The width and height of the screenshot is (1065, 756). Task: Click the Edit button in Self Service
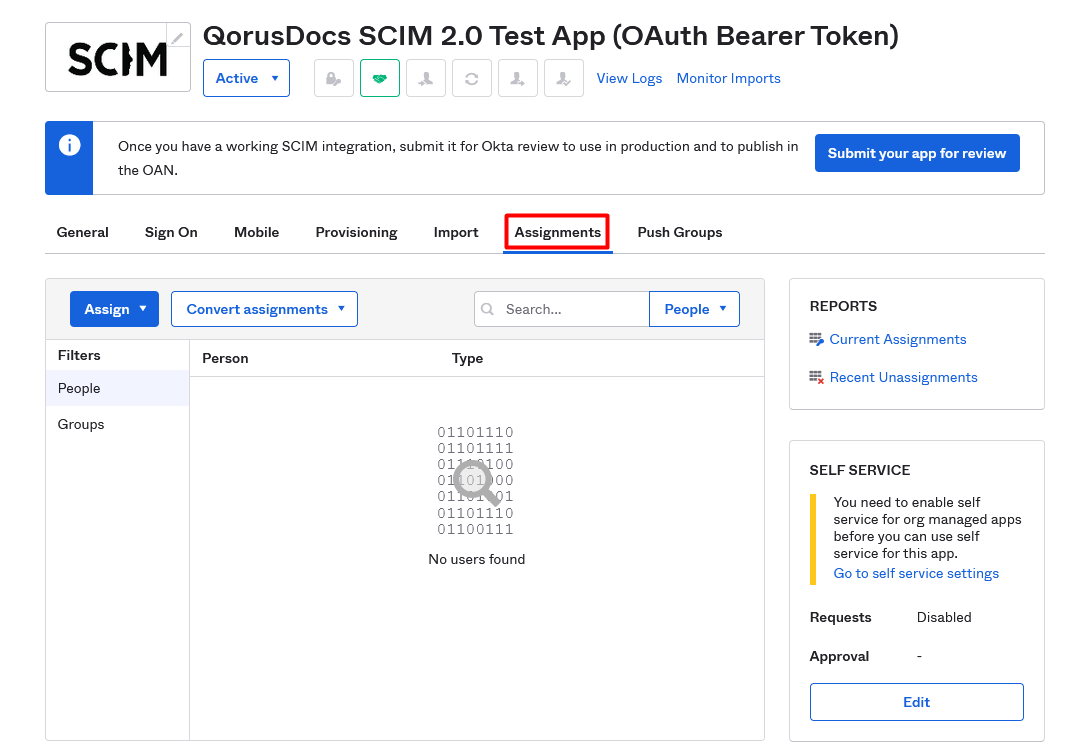(x=916, y=702)
